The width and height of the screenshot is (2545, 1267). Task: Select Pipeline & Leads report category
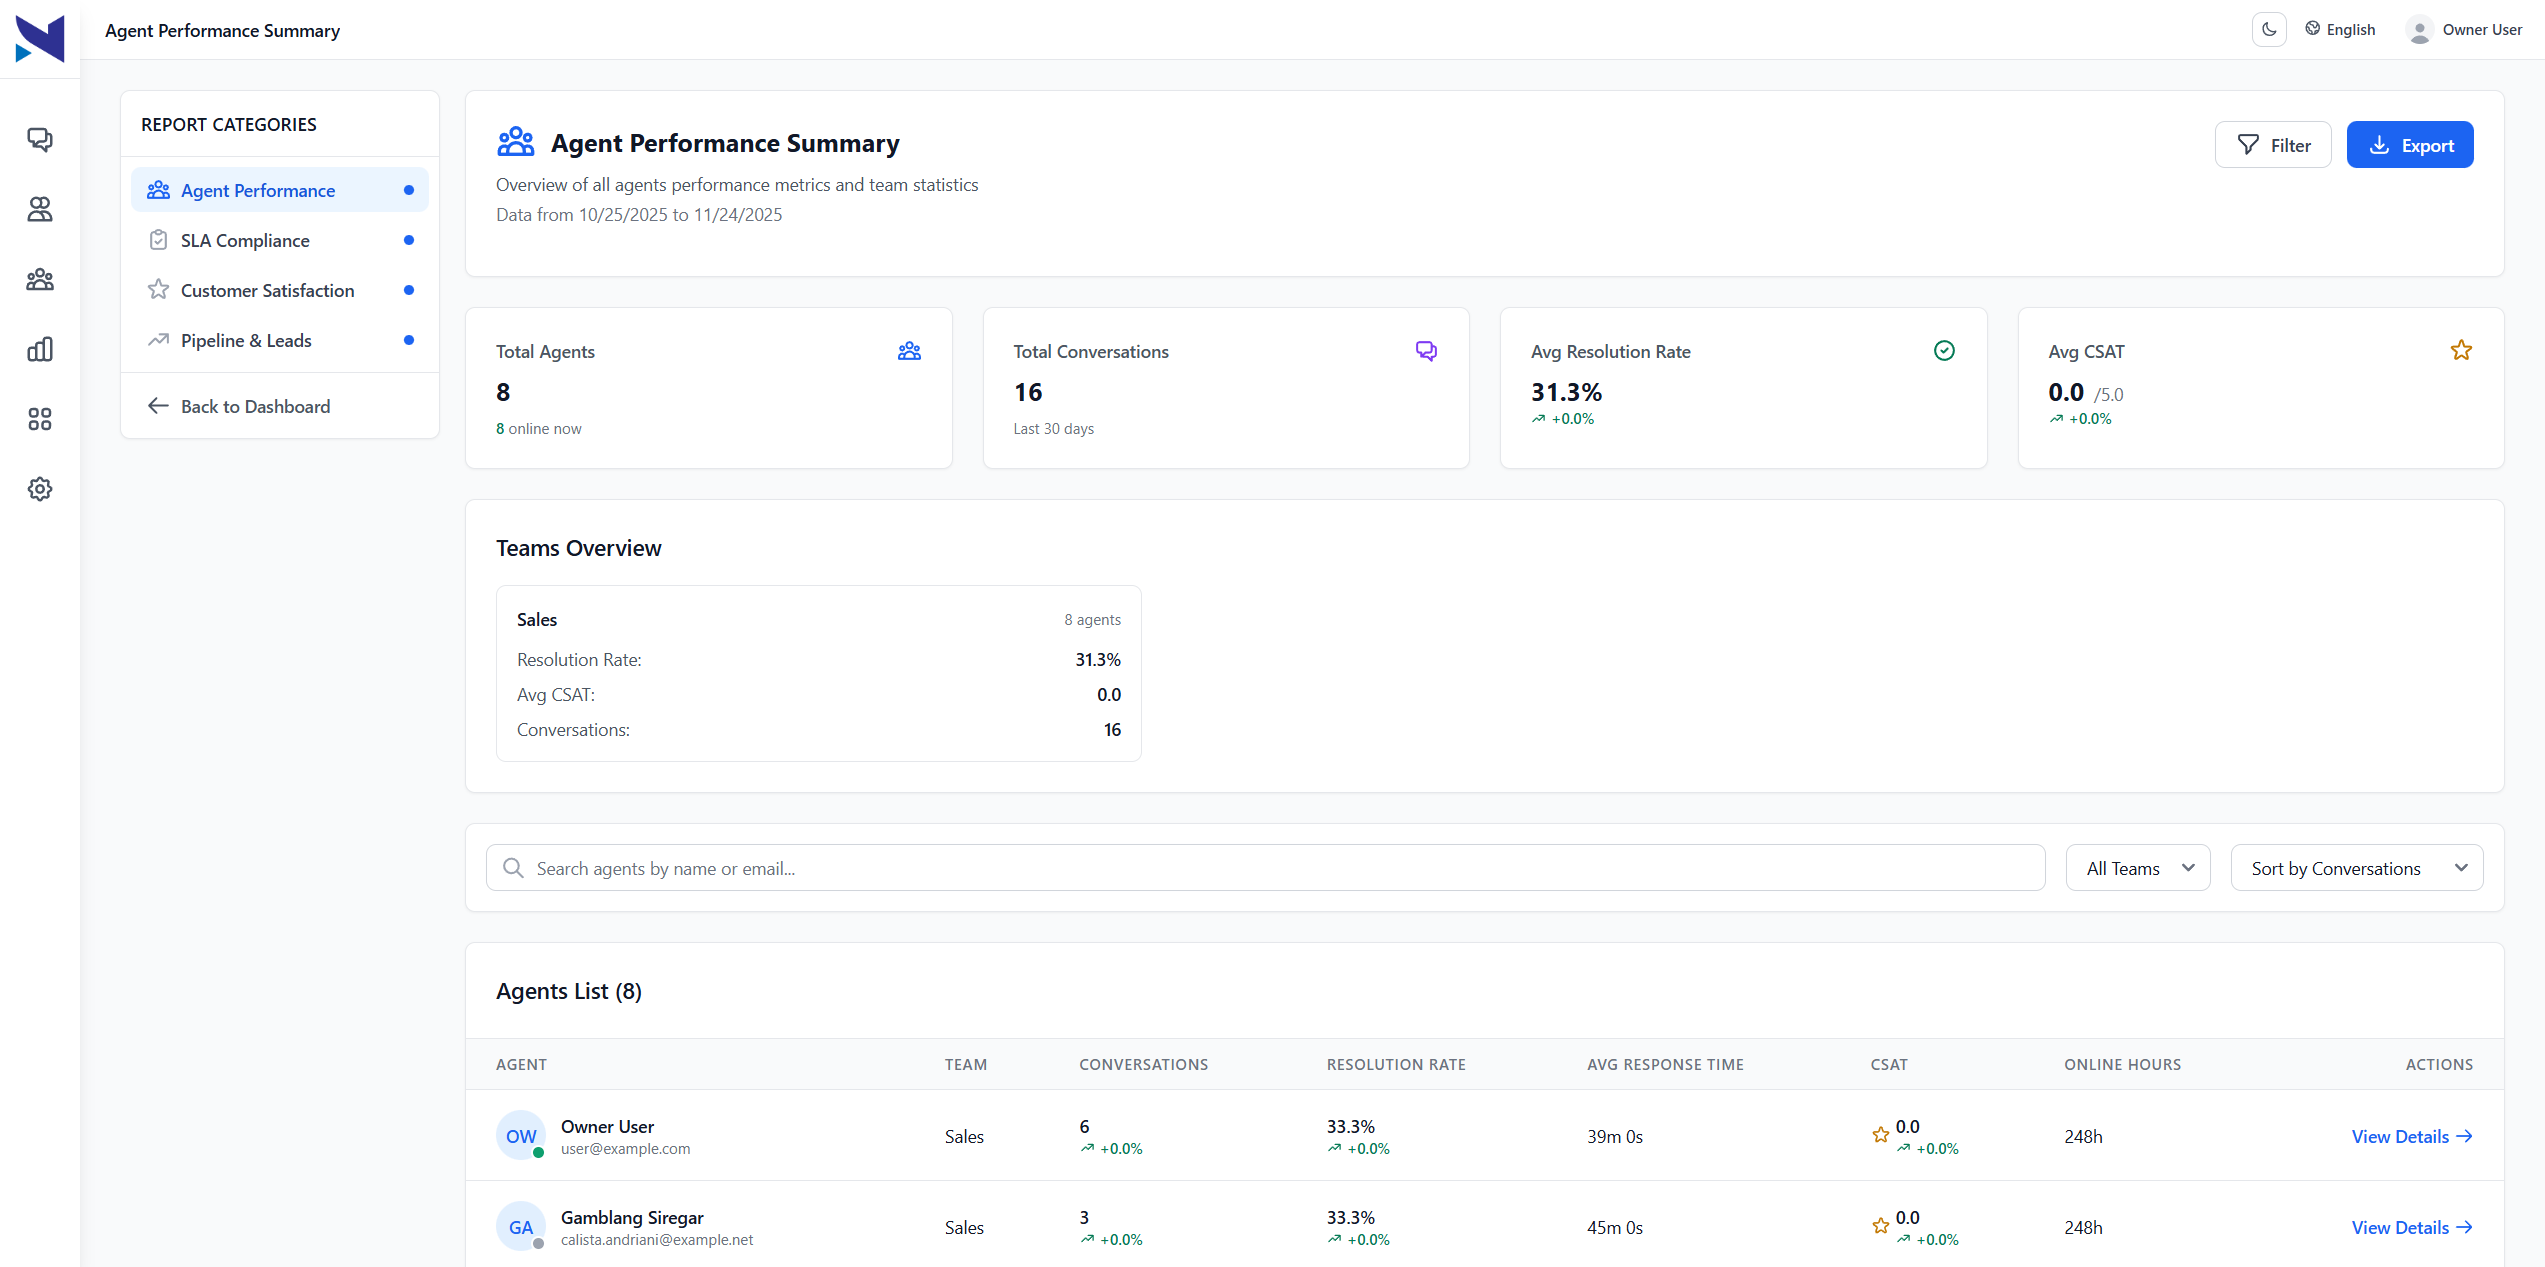click(x=280, y=340)
